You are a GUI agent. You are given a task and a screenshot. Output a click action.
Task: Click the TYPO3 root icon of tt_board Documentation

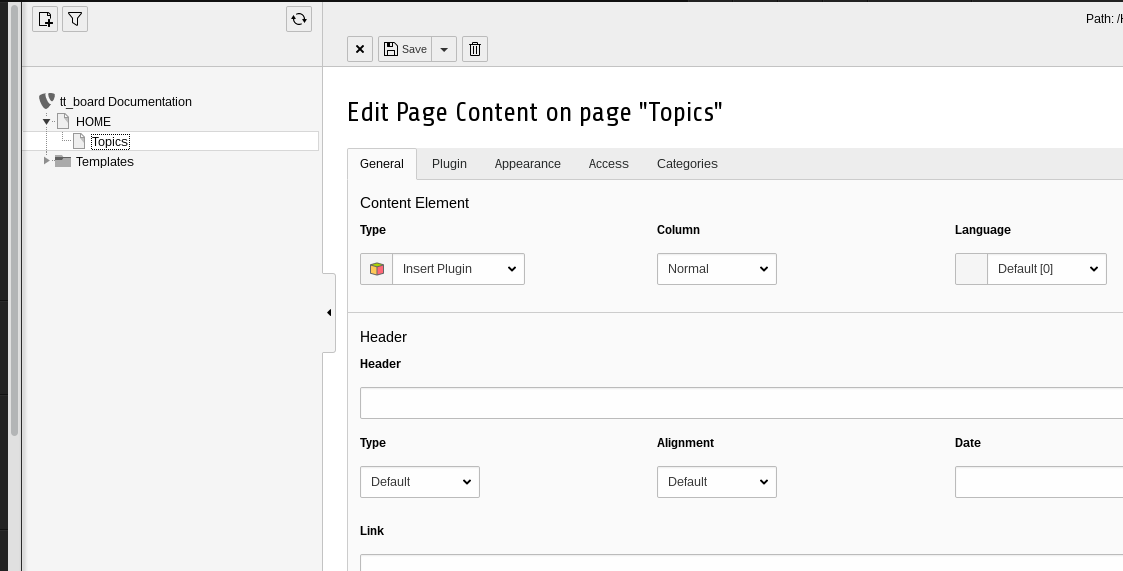[x=47, y=101]
